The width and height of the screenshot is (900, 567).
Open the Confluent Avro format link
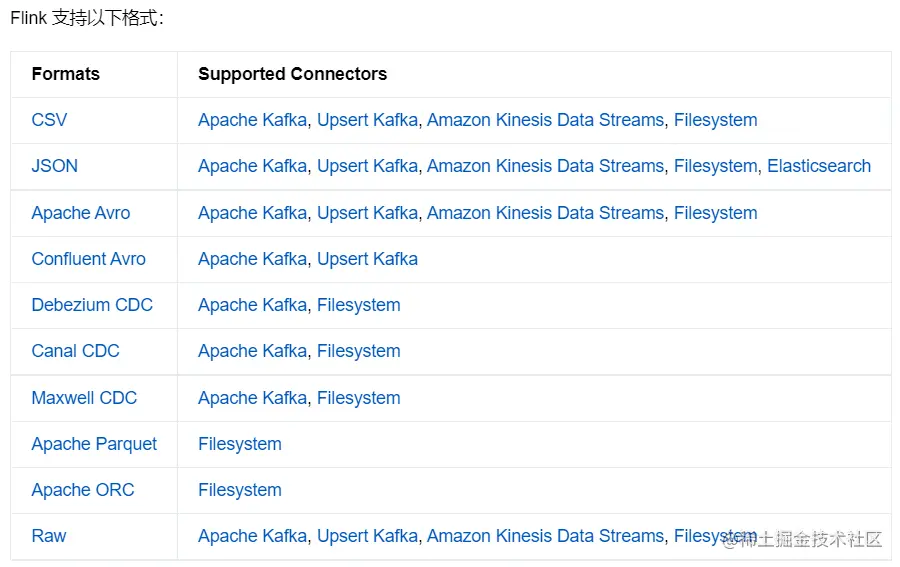pos(88,259)
